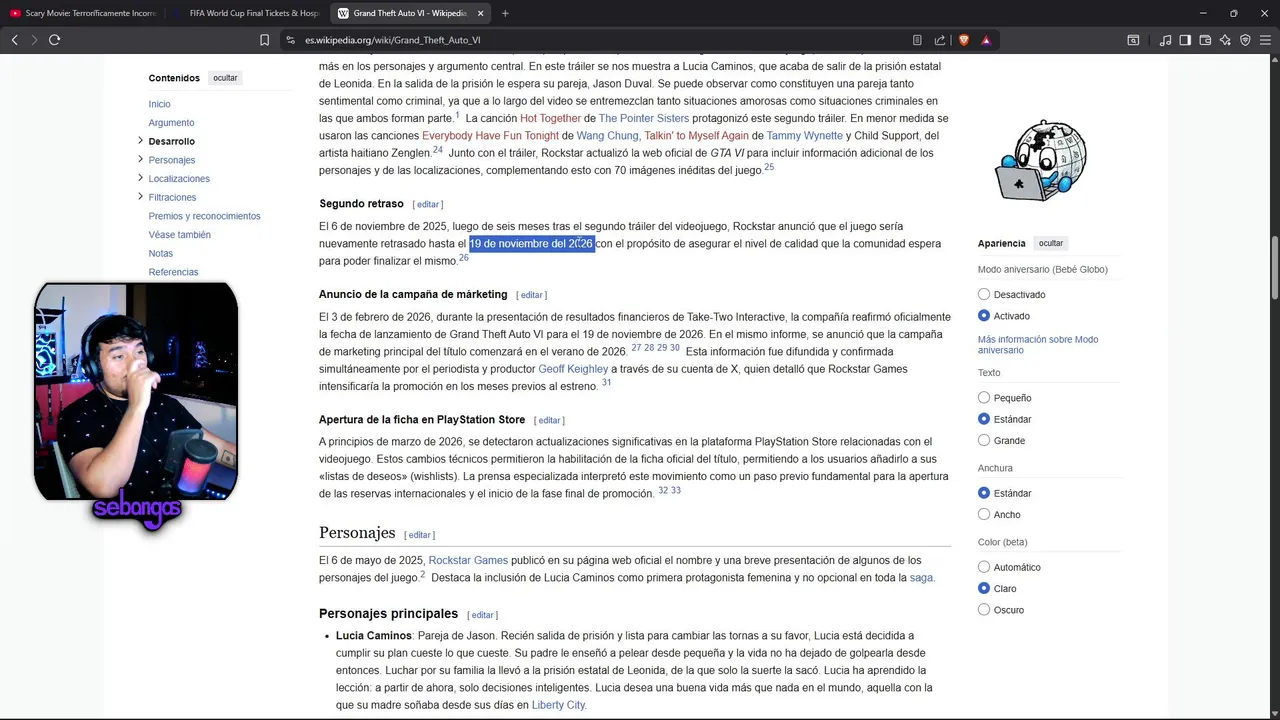Open the tab search icon in toolbar
The image size is (1280, 720).
tap(1133, 40)
